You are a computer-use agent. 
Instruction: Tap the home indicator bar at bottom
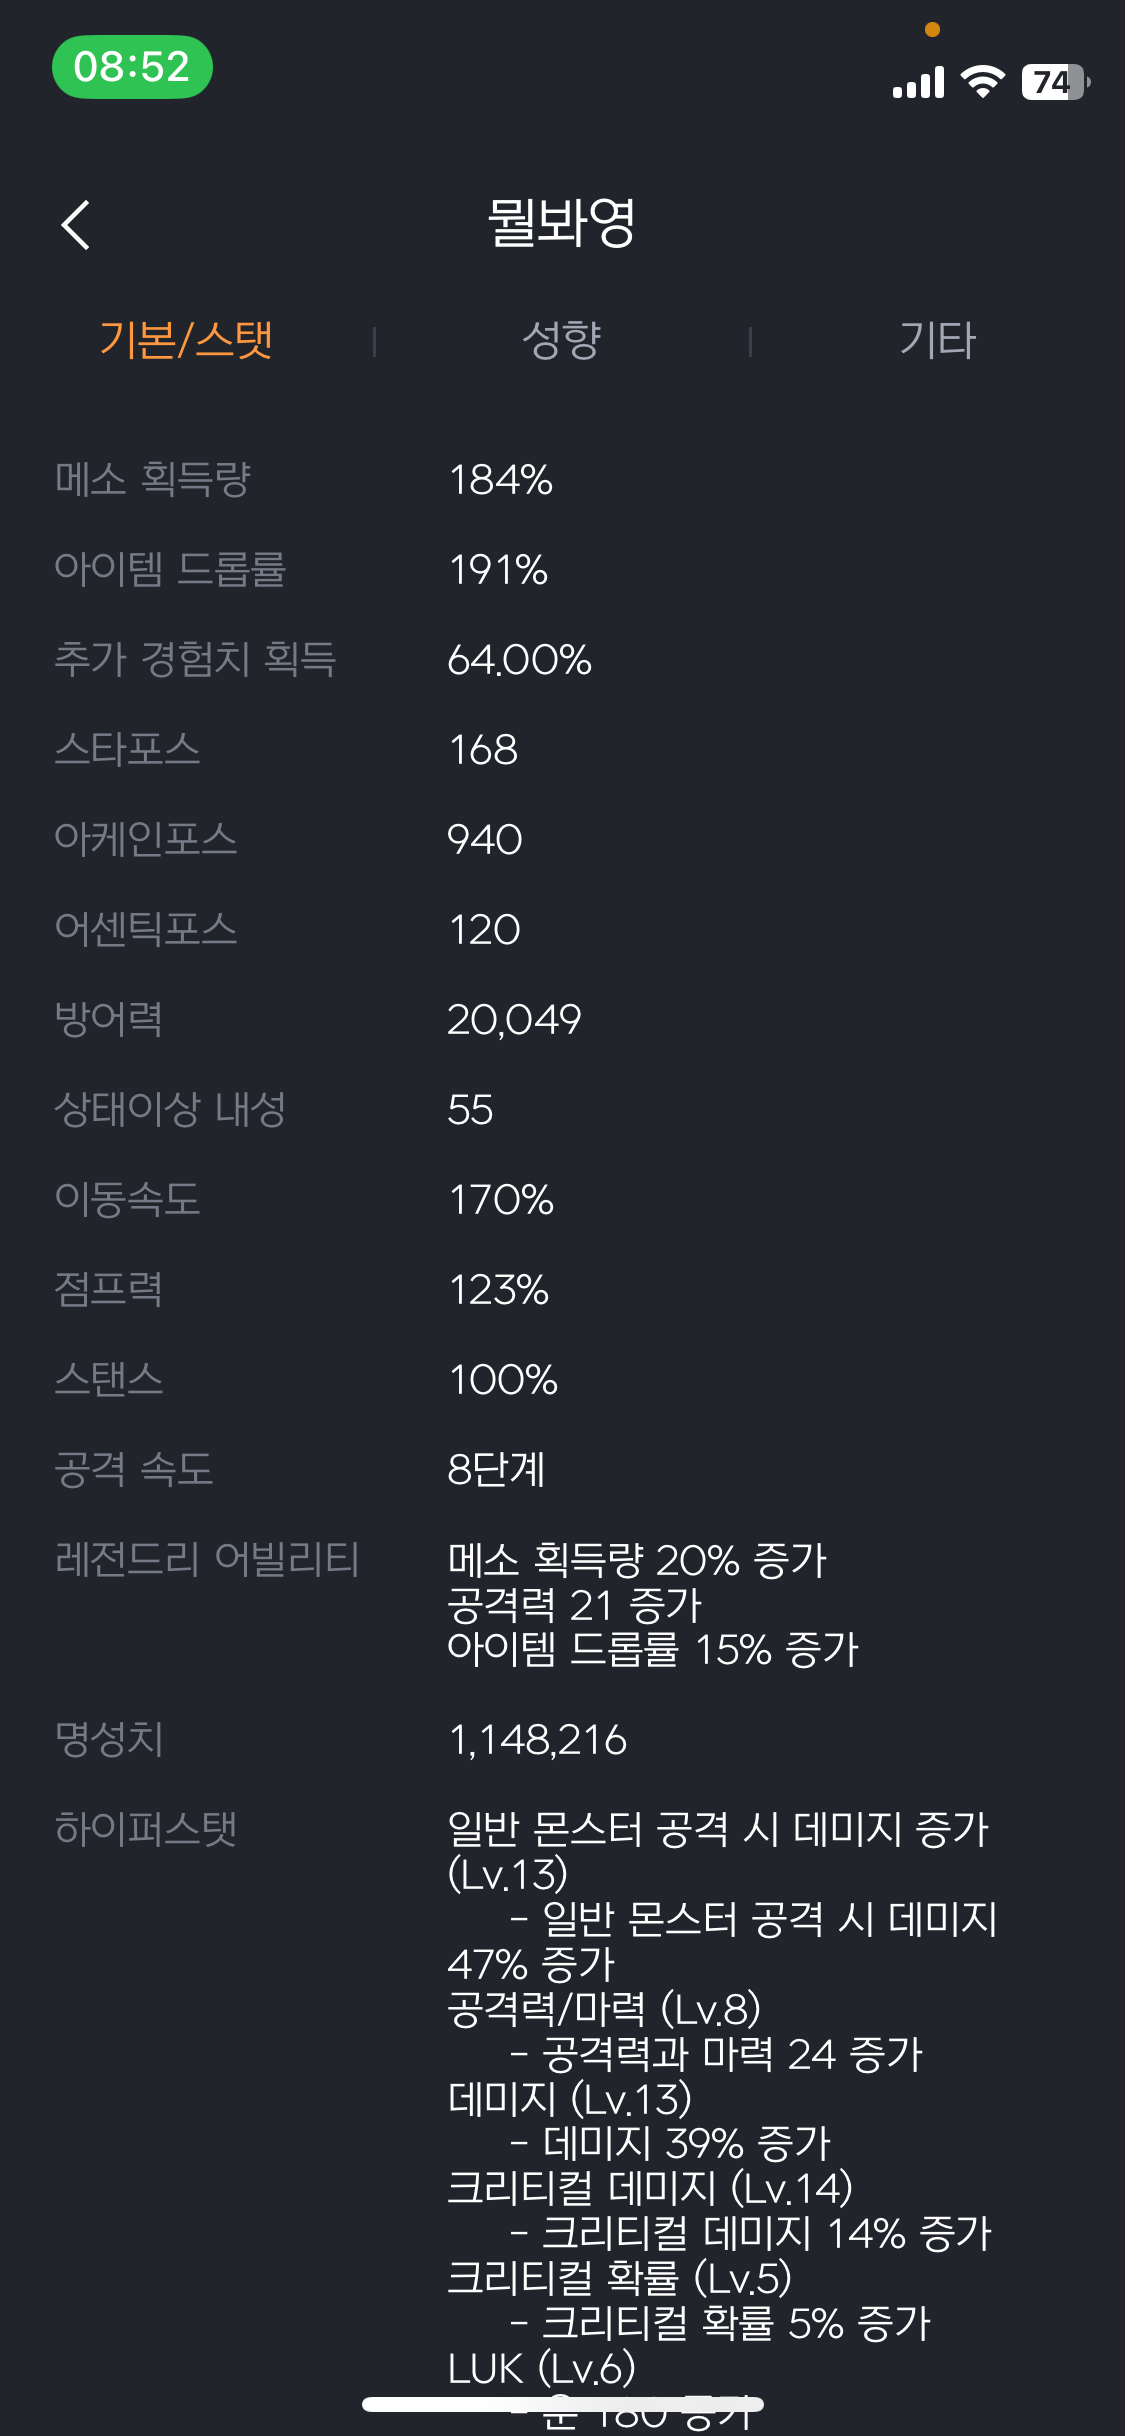tap(563, 2404)
